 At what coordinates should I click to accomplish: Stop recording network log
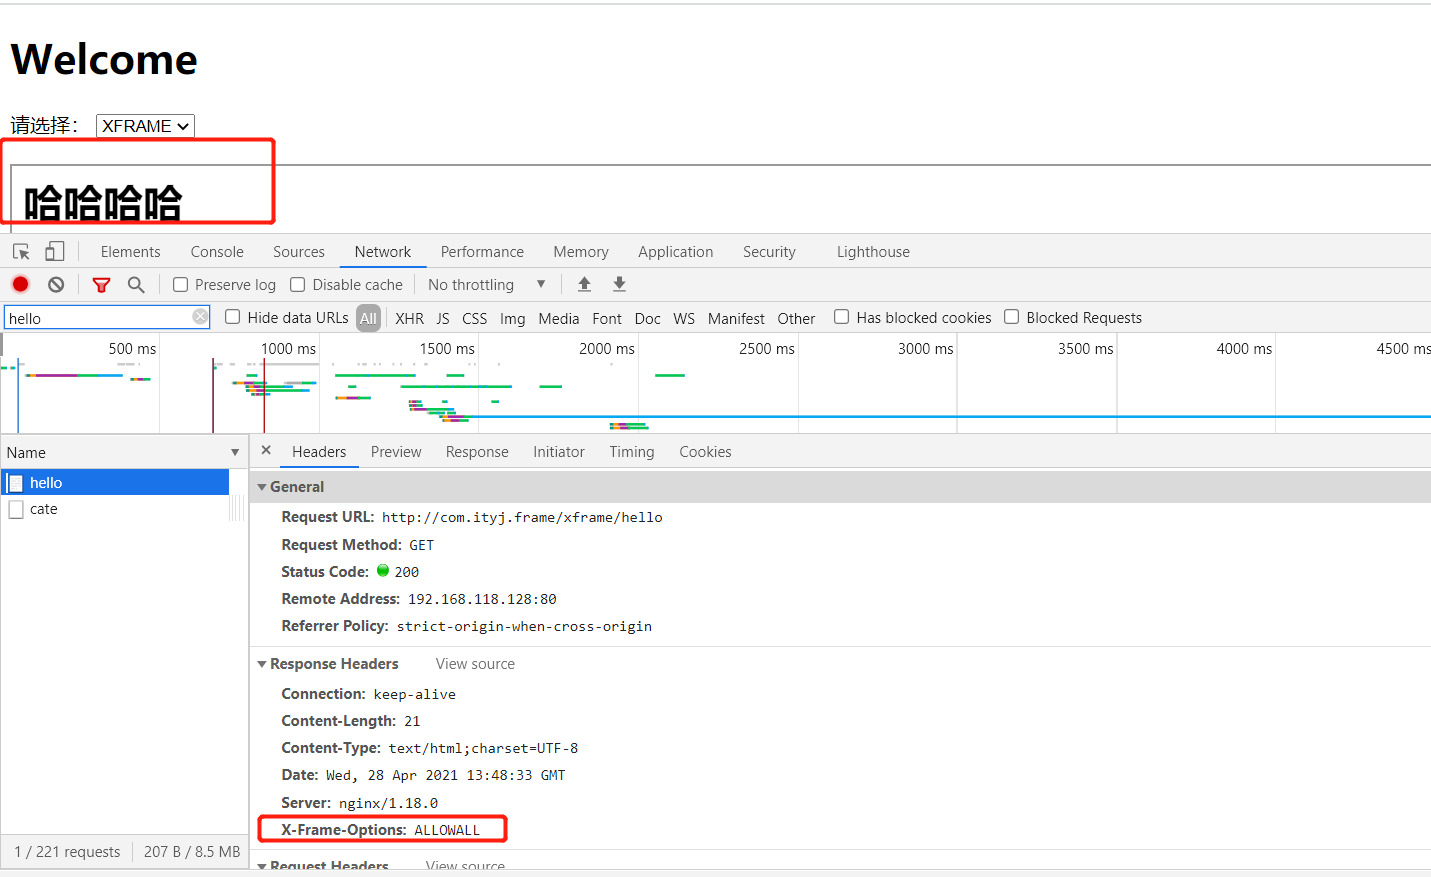(x=20, y=284)
